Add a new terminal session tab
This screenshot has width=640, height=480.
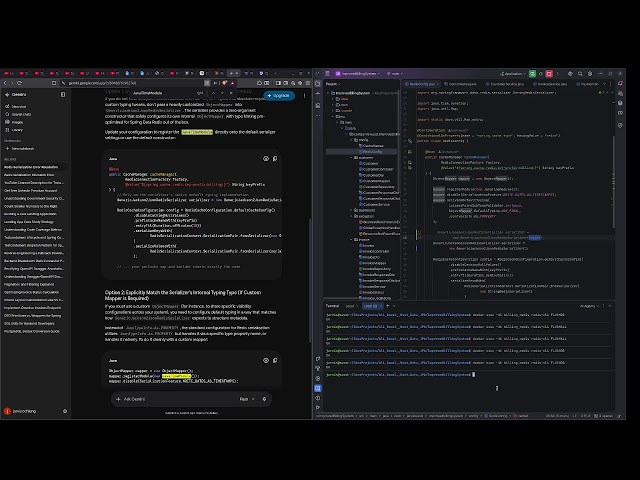[x=388, y=306]
